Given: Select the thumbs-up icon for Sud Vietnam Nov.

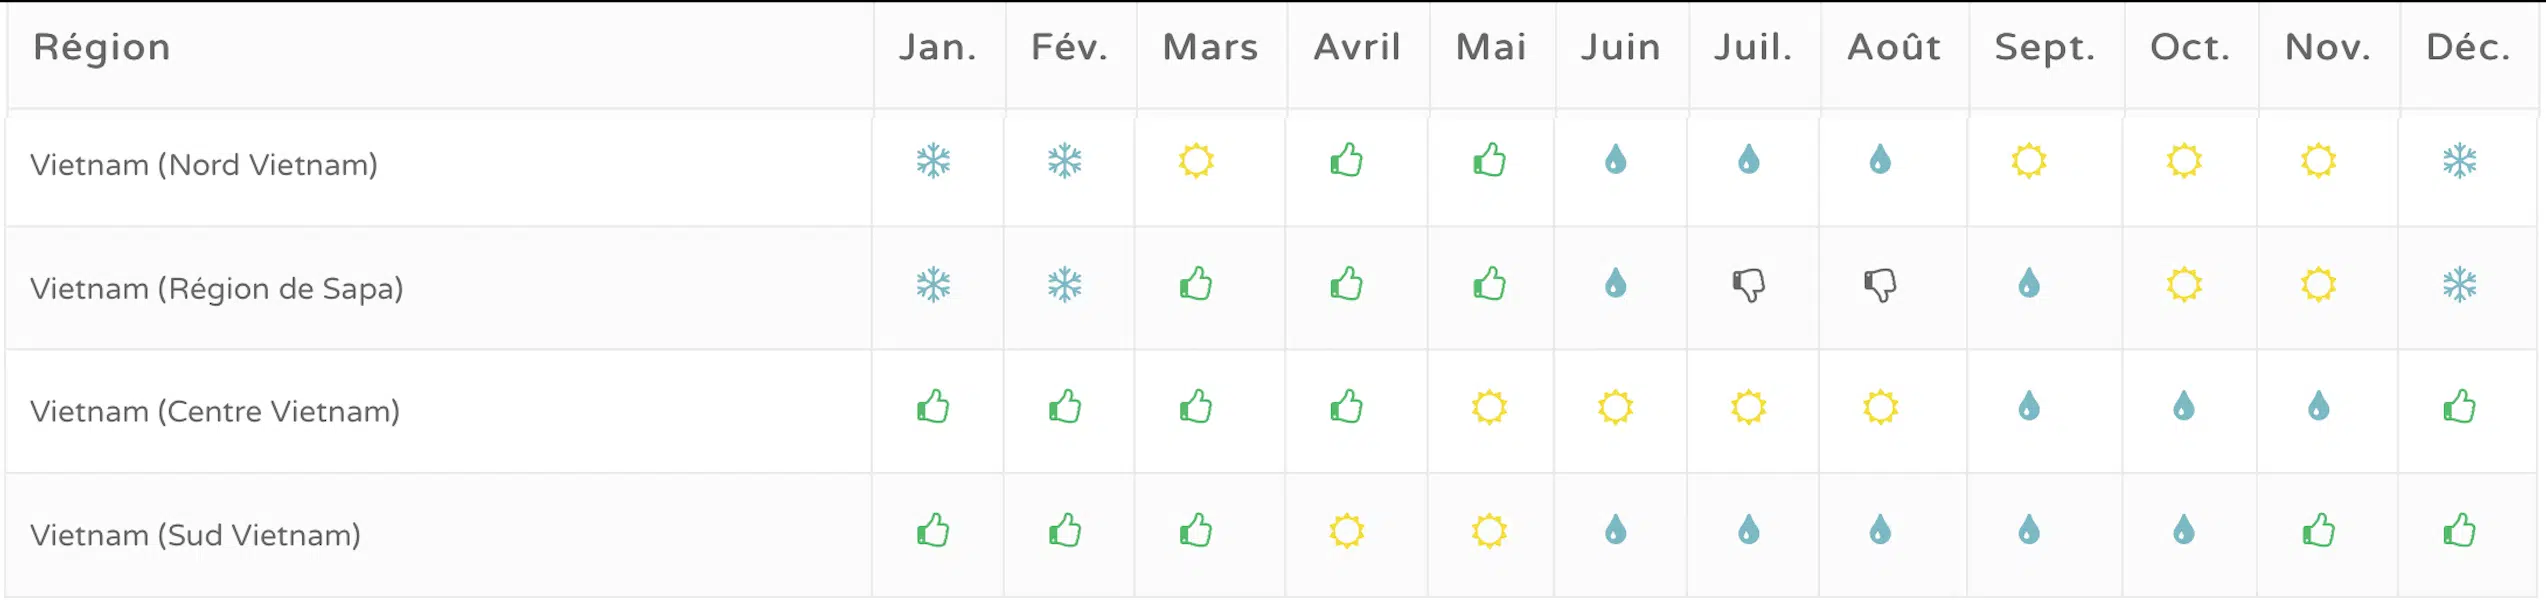Looking at the screenshot, I should pos(2319,531).
